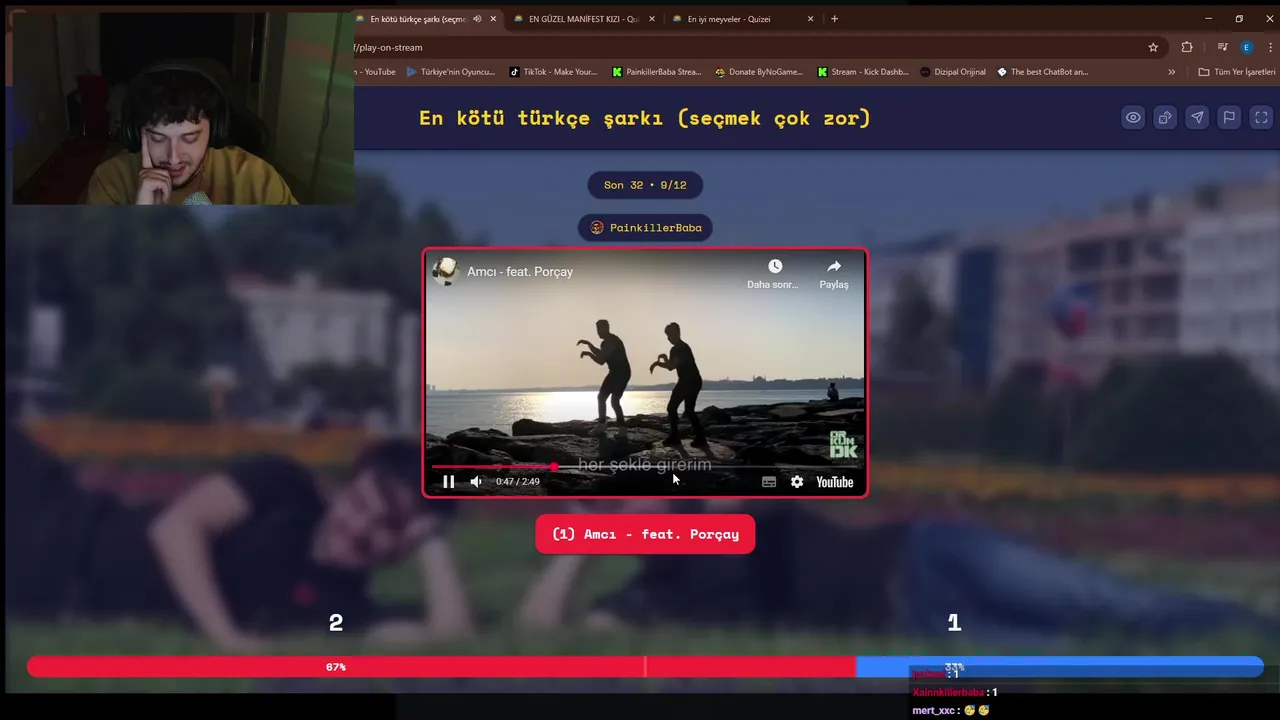Close the En iyi meyveler tab
1280x720 pixels.
tap(811, 19)
